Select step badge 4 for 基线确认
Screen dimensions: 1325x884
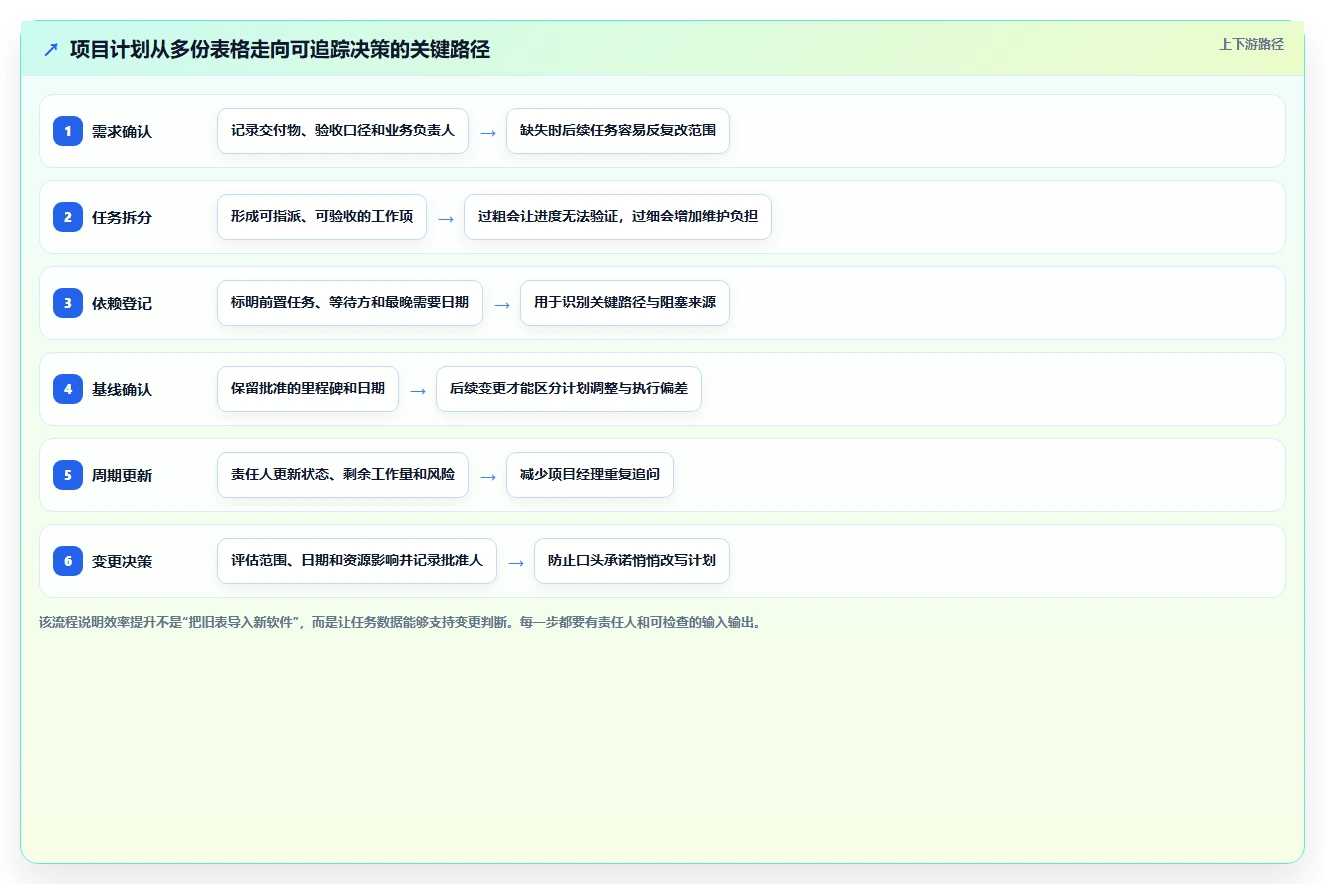click(68, 389)
